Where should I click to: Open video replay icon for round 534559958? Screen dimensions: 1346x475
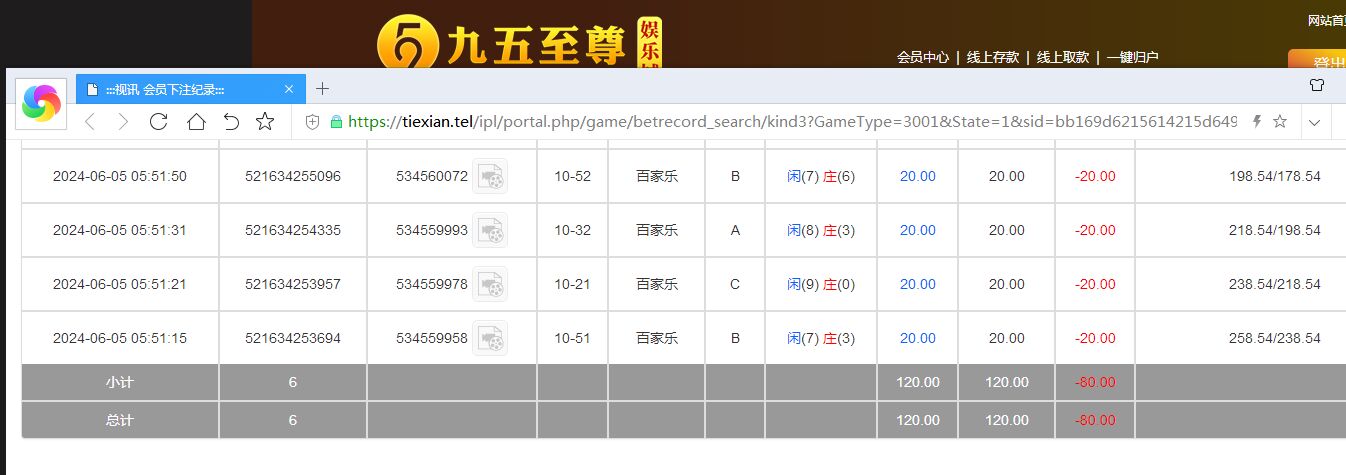[x=490, y=339]
